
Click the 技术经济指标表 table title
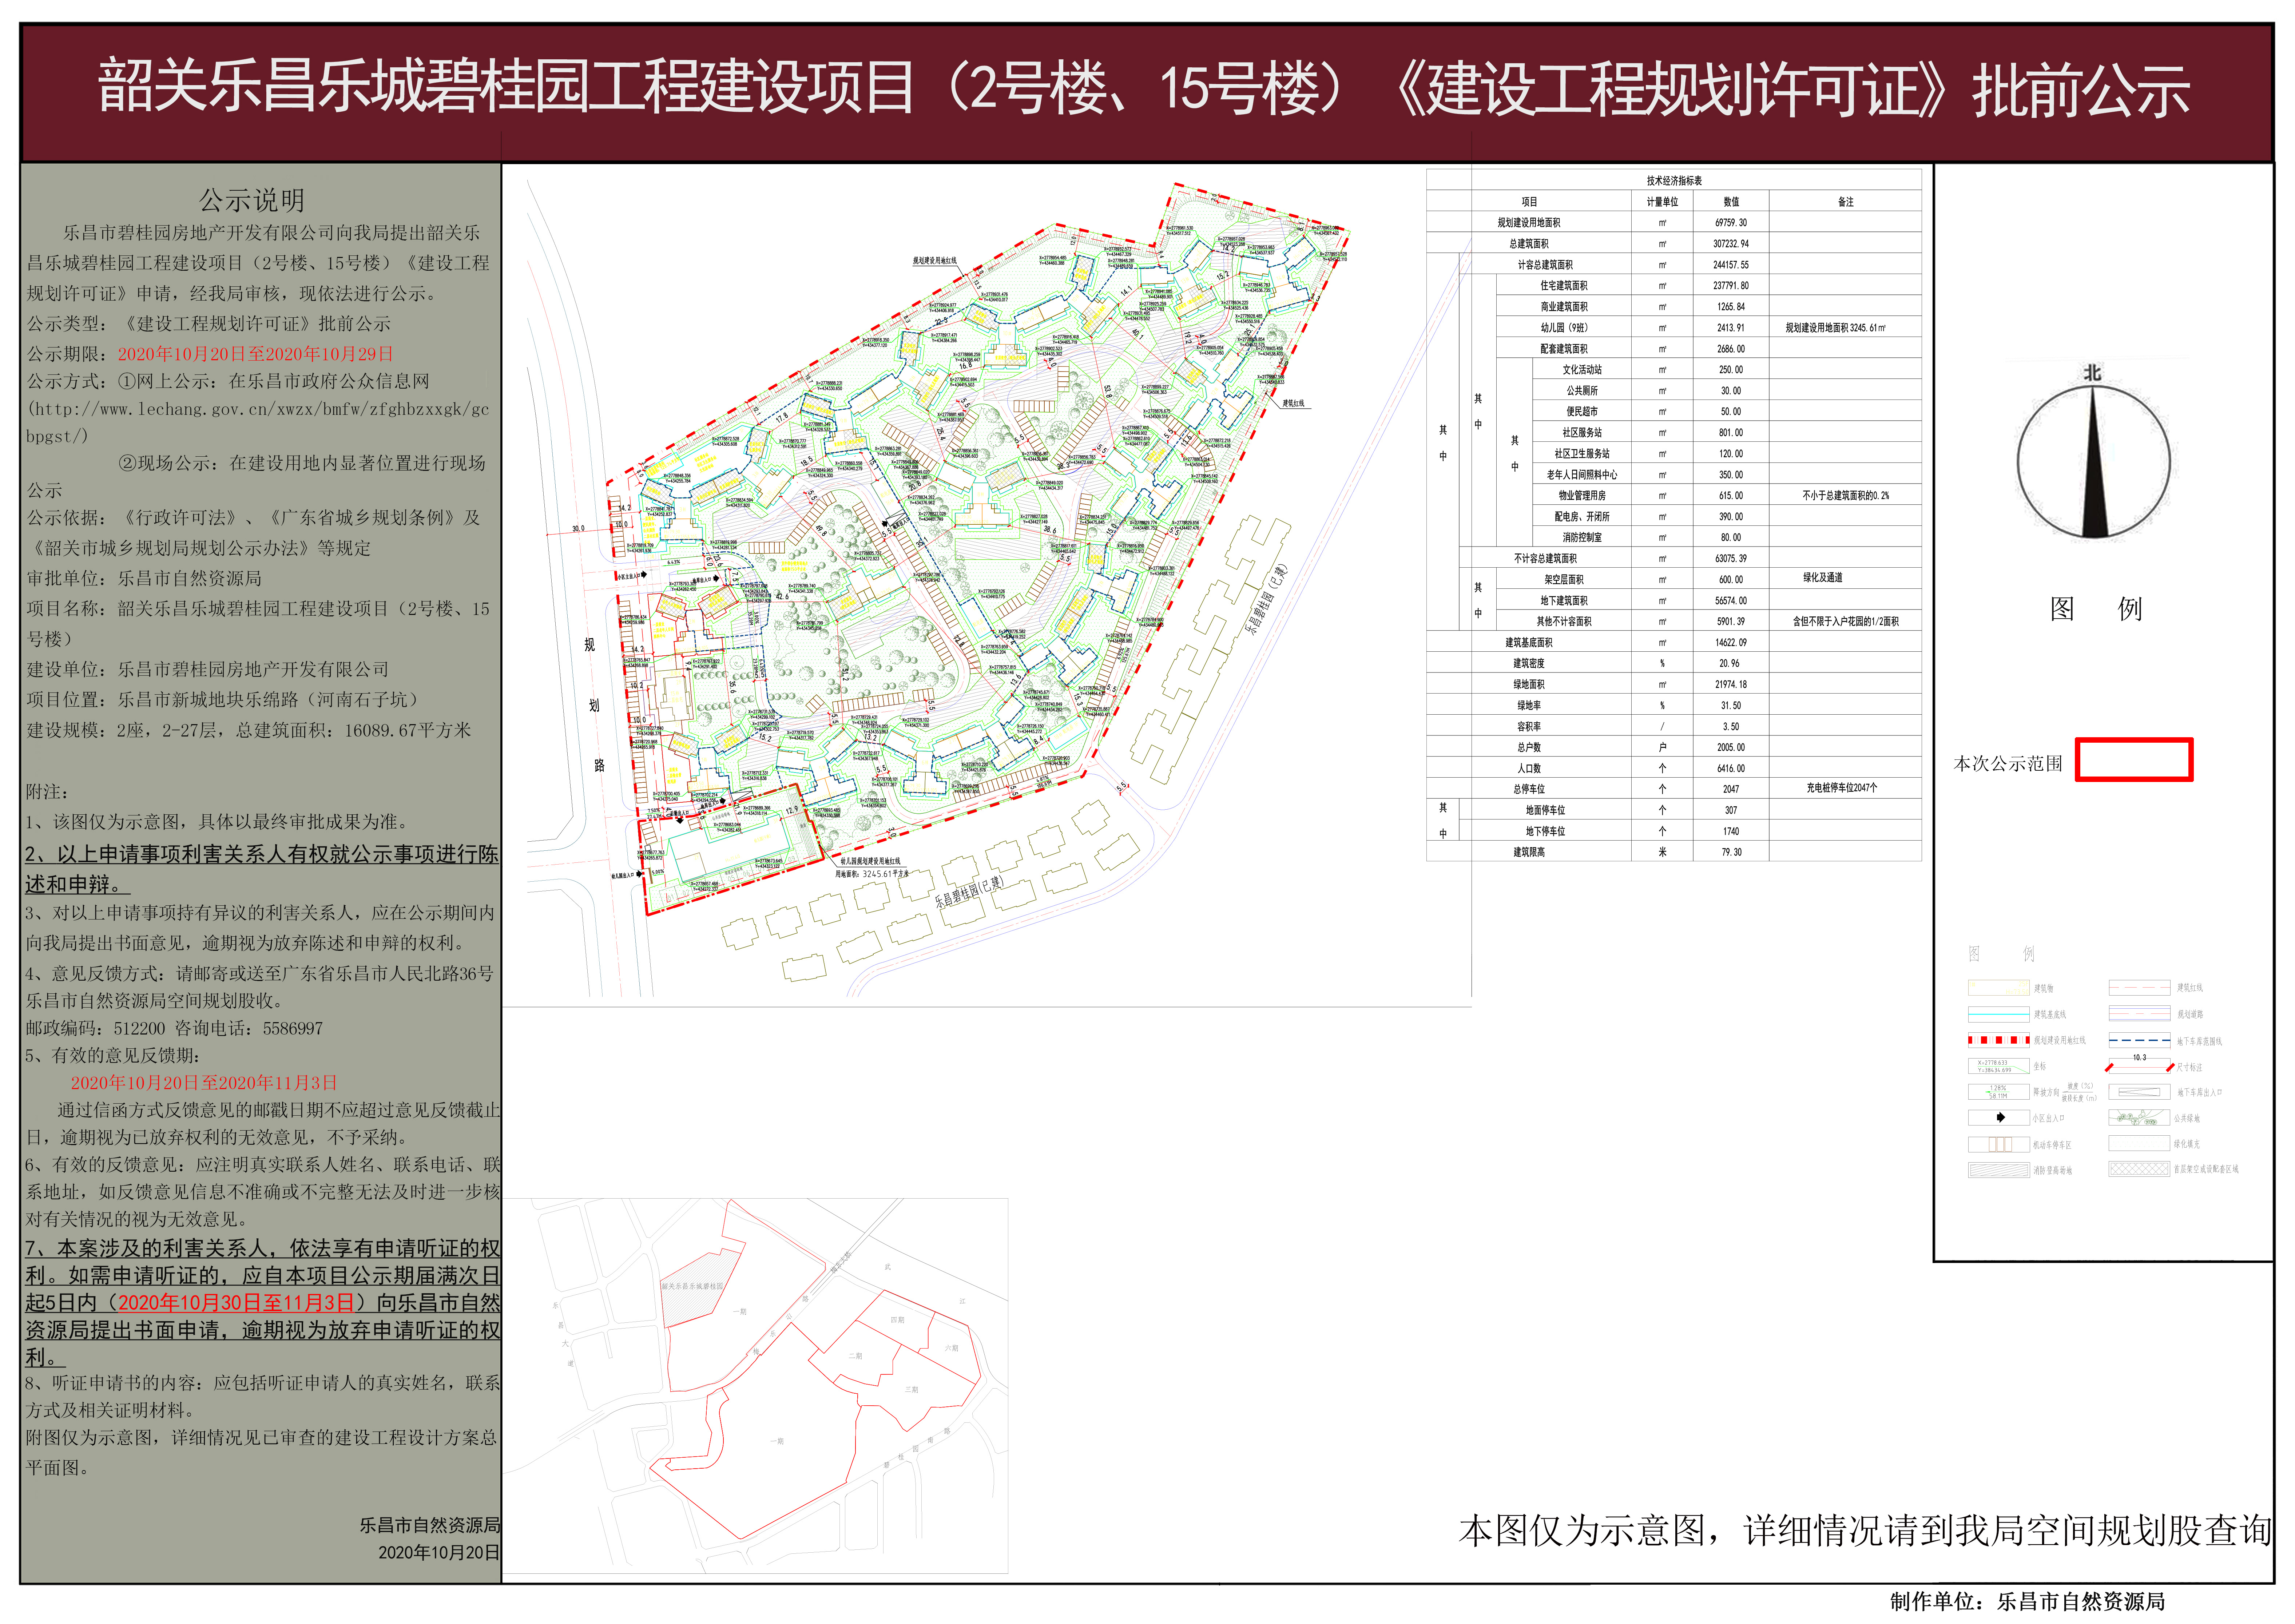(x=1674, y=181)
